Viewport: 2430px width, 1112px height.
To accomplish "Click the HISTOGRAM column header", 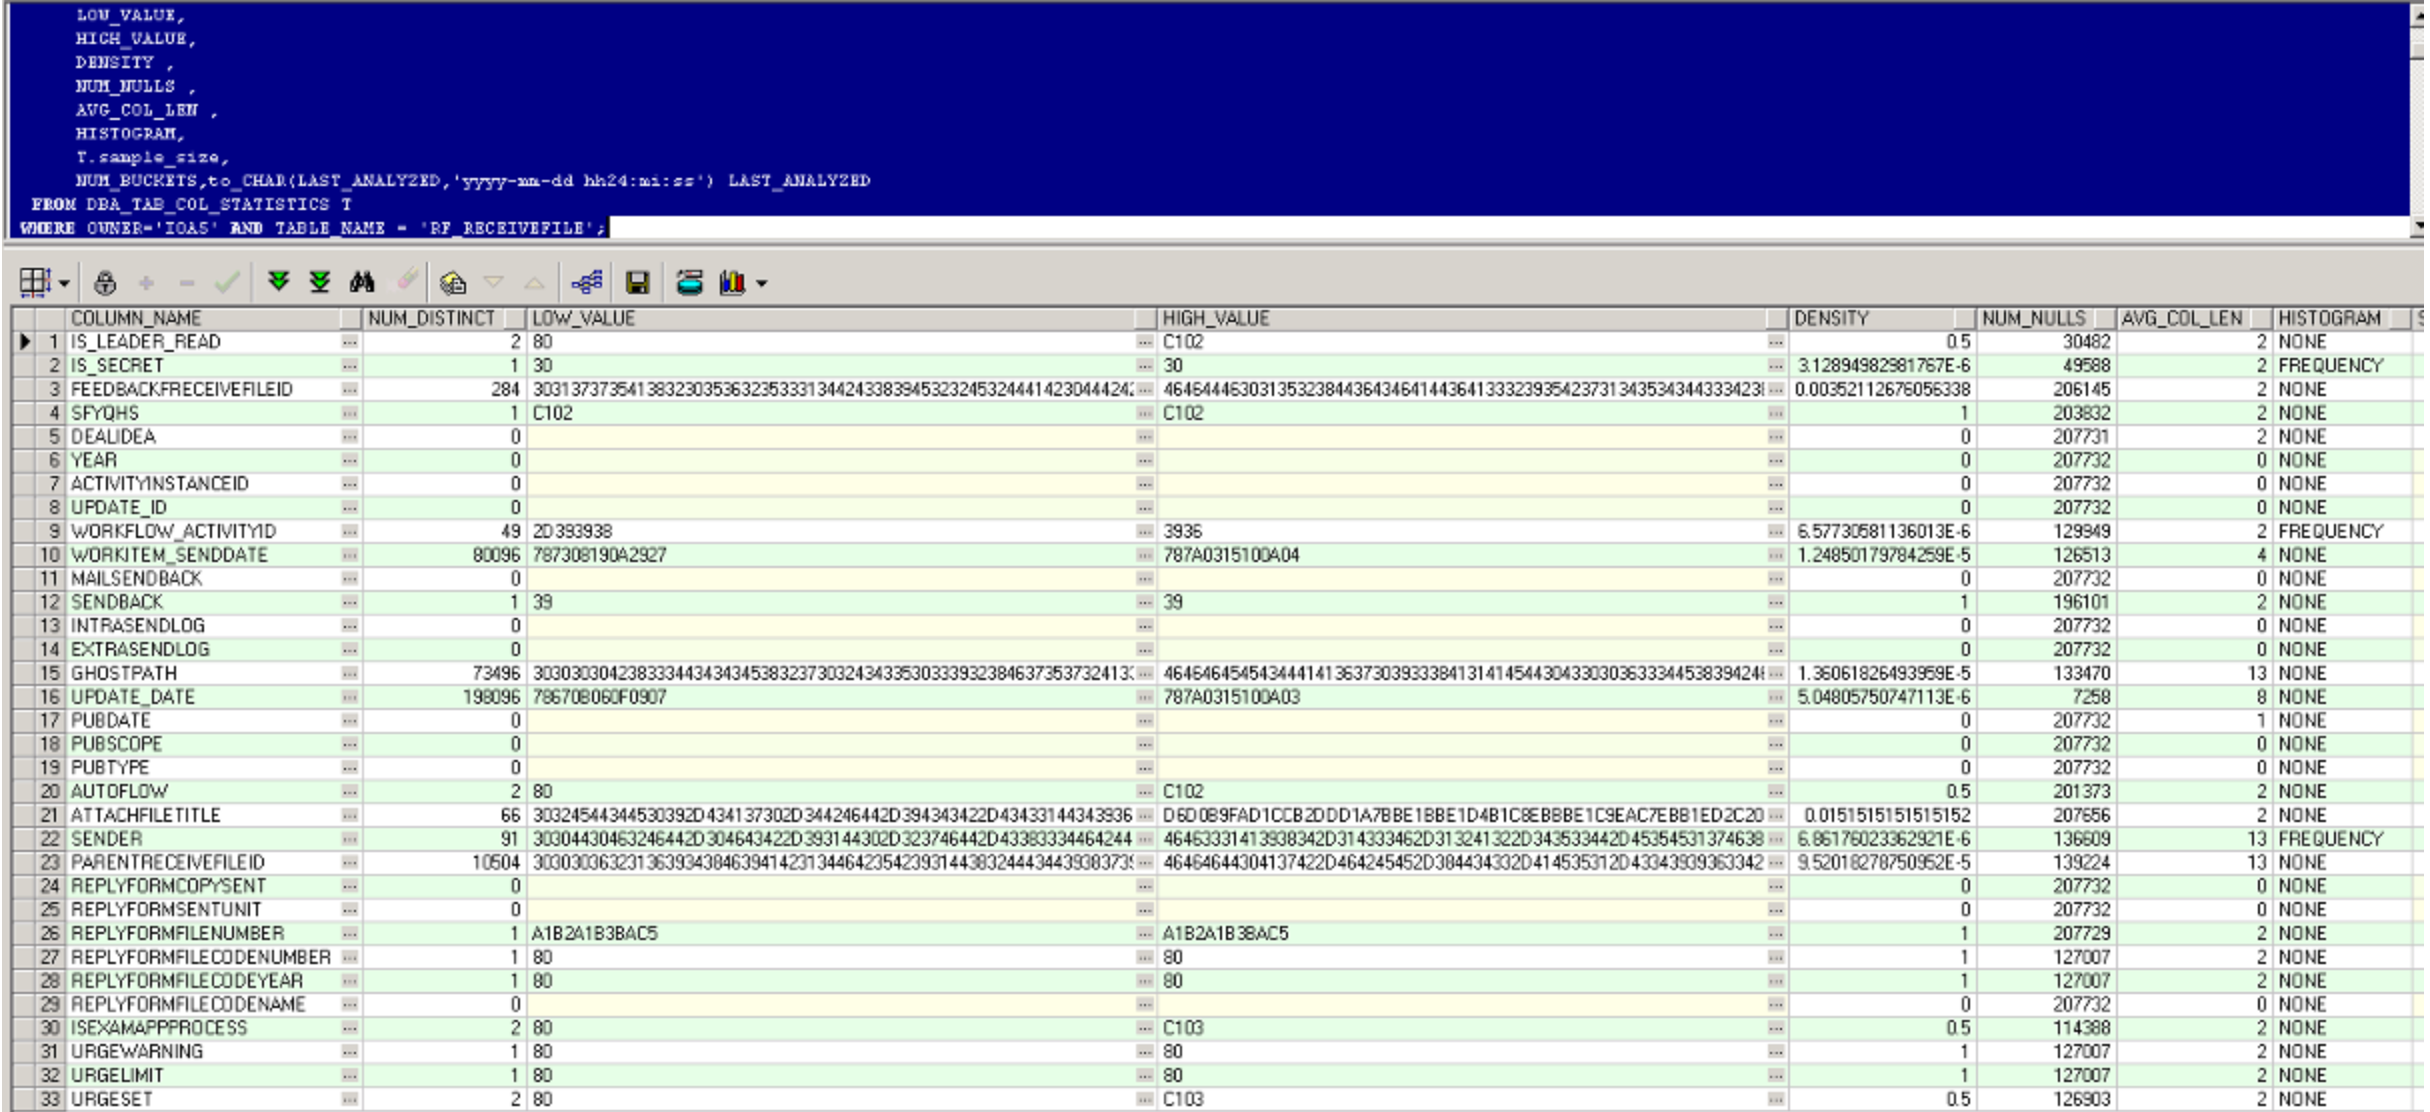I will click(2329, 318).
